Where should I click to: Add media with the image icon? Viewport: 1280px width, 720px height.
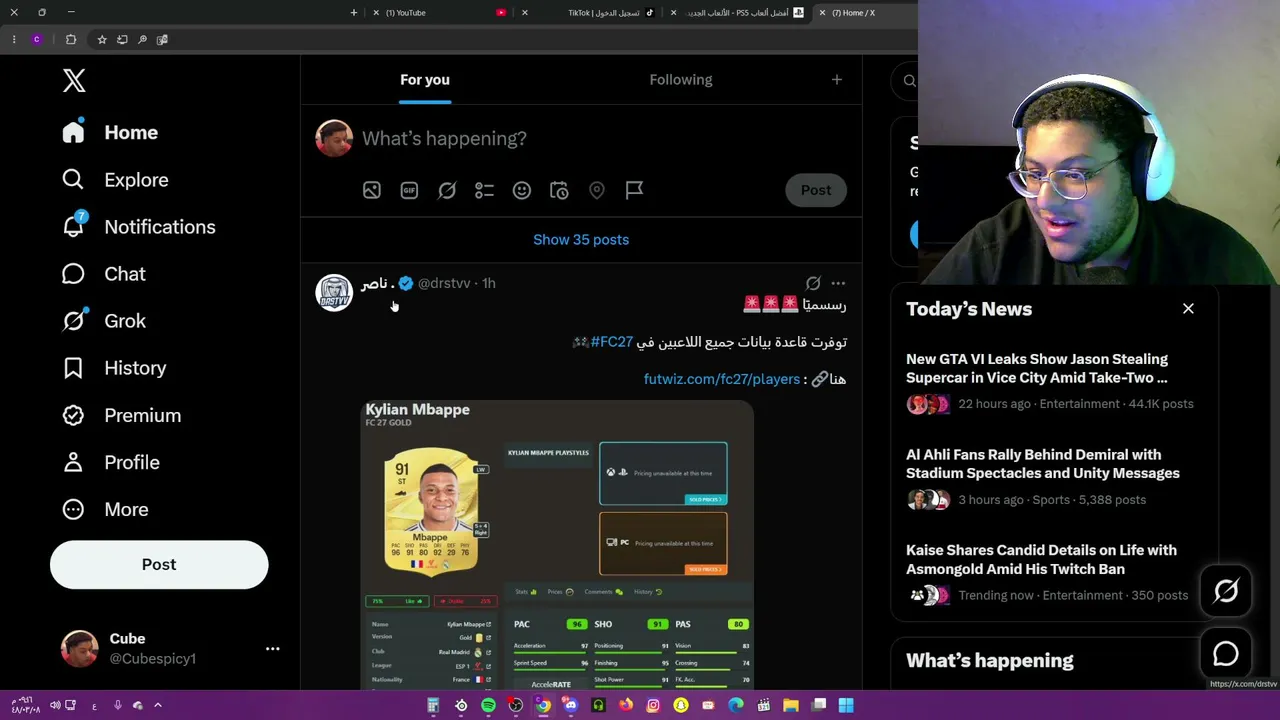372,190
